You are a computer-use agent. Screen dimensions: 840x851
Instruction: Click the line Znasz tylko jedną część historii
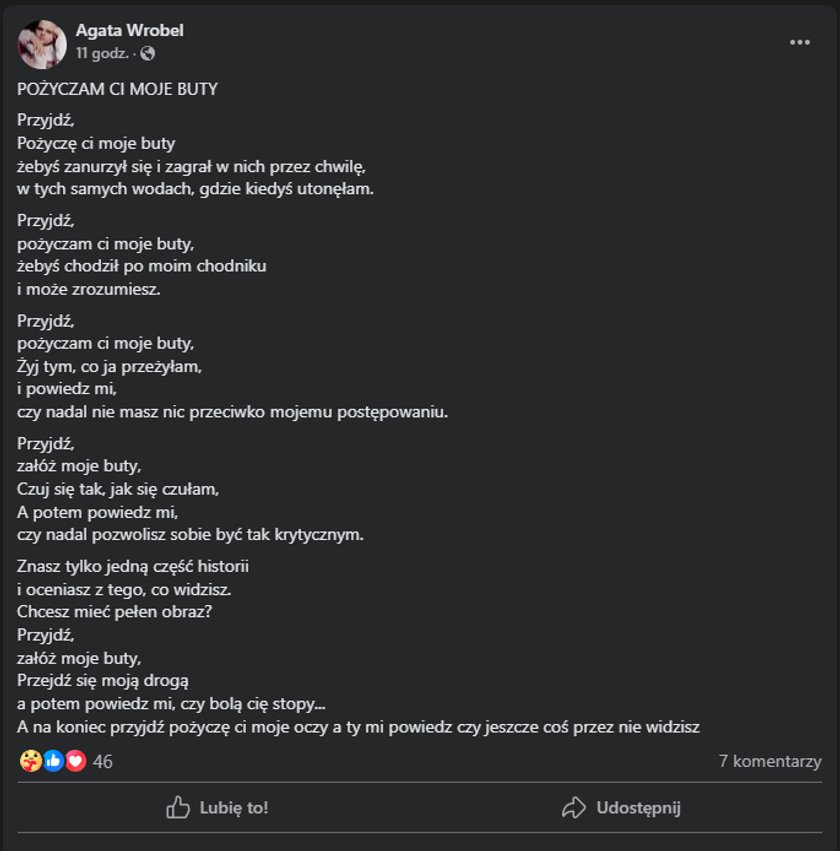point(133,567)
